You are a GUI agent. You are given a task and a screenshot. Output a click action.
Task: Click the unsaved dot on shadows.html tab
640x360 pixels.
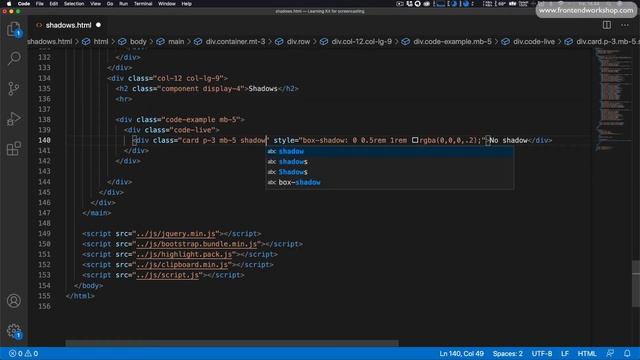point(98,25)
